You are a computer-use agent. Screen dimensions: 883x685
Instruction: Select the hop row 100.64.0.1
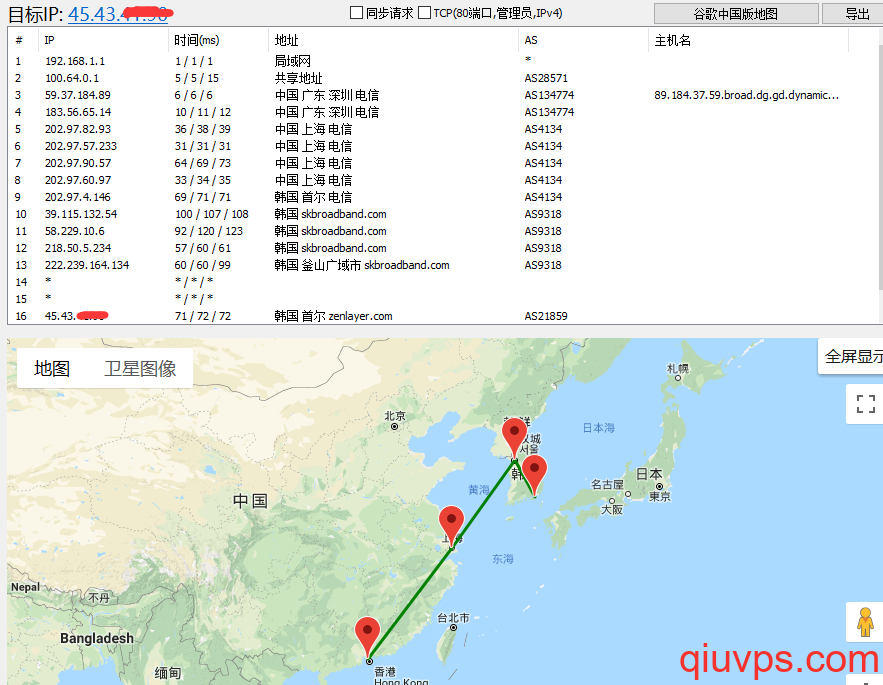click(x=444, y=78)
